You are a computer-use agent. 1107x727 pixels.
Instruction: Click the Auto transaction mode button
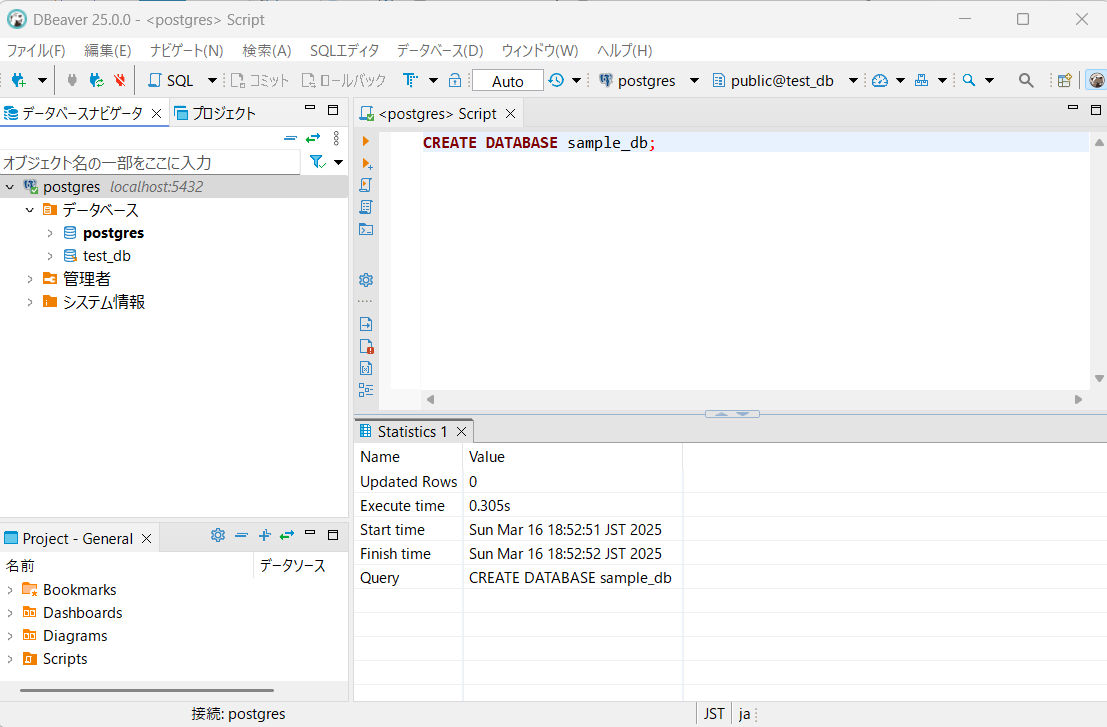click(x=507, y=81)
